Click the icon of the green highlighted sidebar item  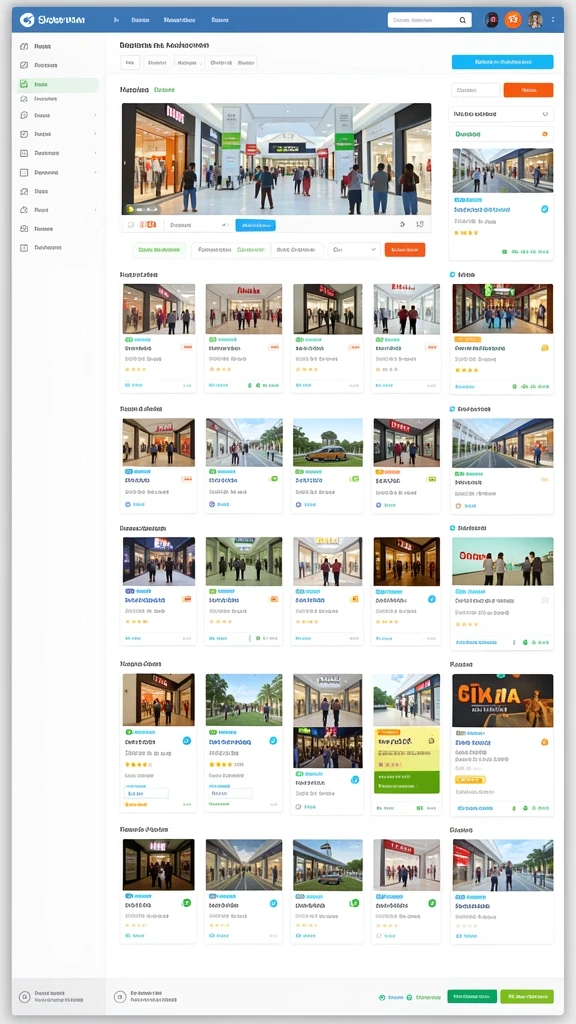(x=24, y=84)
